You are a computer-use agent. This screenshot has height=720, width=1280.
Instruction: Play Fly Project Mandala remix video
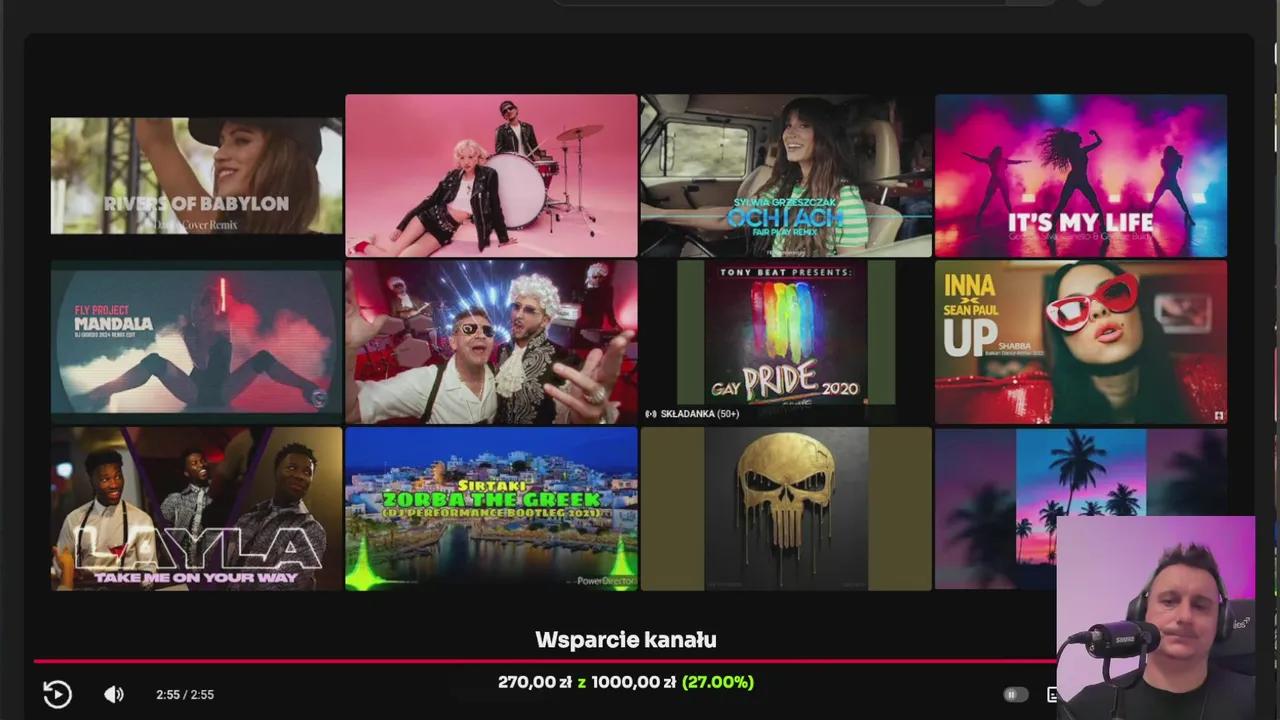(x=196, y=342)
